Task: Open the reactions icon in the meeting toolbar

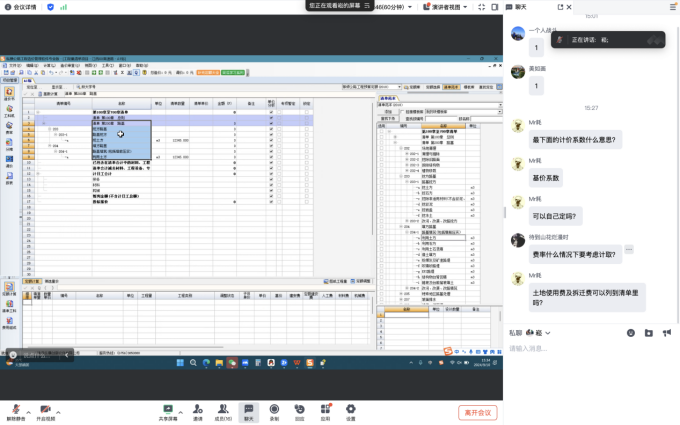Action: tap(299, 412)
